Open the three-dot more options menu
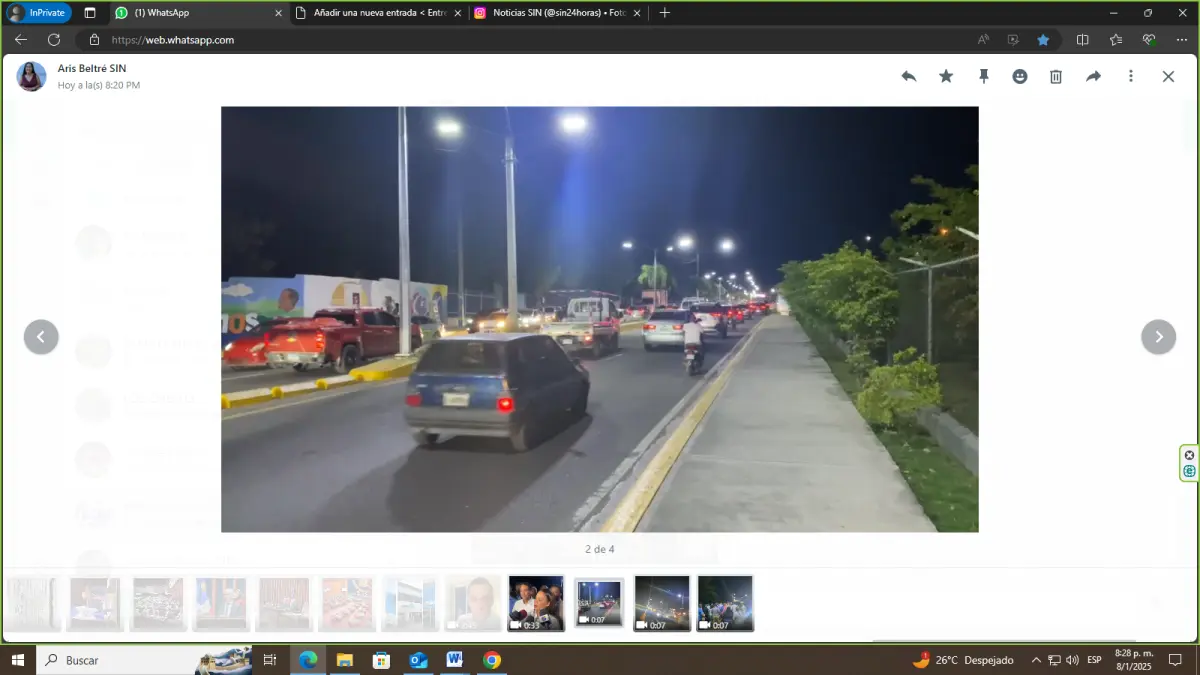The width and height of the screenshot is (1200, 675). click(x=1131, y=76)
